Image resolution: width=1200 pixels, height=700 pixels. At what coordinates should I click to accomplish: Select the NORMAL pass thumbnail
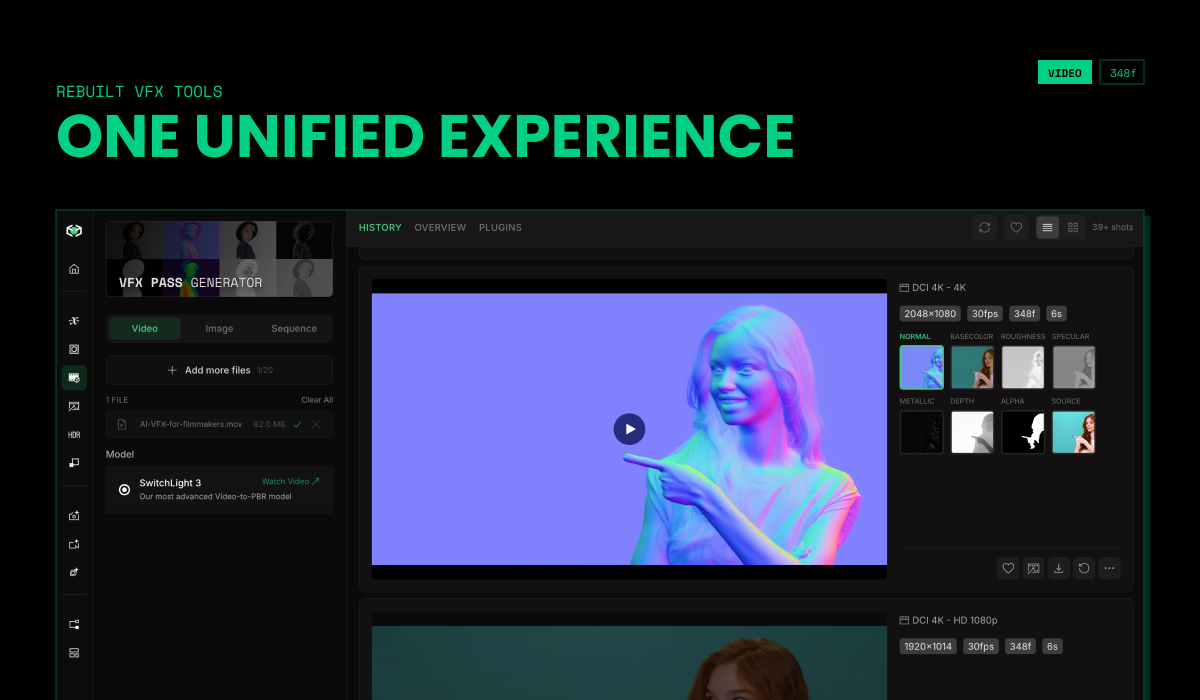(x=921, y=367)
